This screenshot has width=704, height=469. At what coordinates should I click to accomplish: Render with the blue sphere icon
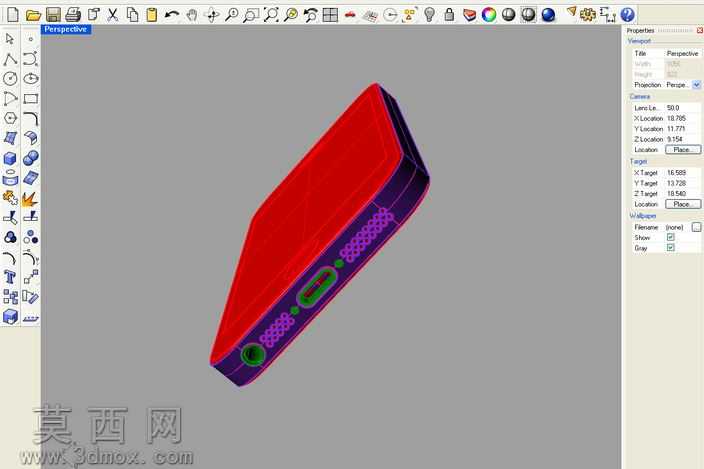pos(548,15)
